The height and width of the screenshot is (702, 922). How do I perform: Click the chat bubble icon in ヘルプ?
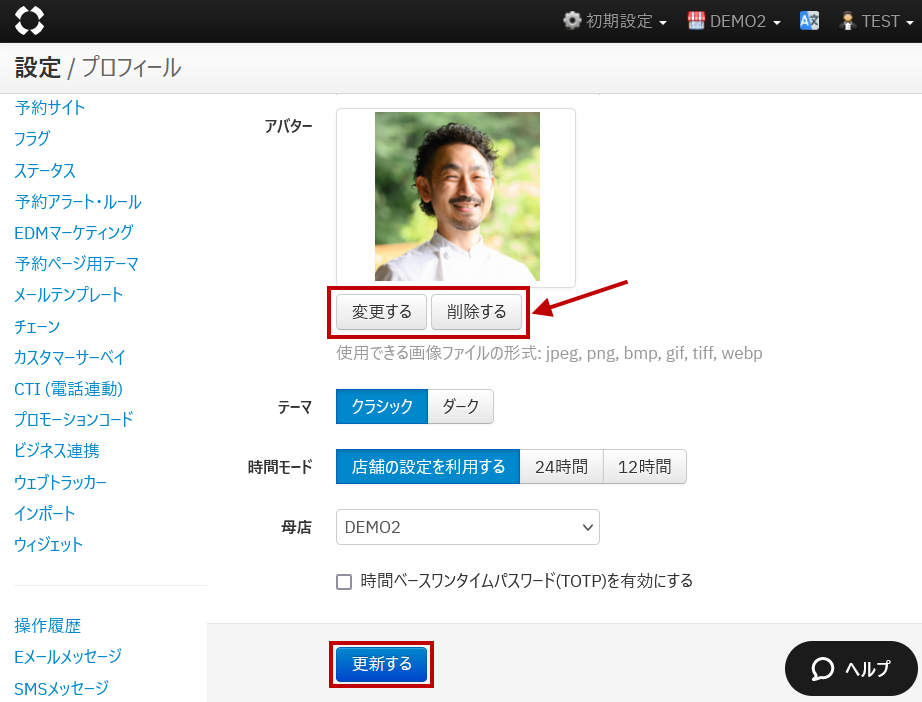[823, 668]
